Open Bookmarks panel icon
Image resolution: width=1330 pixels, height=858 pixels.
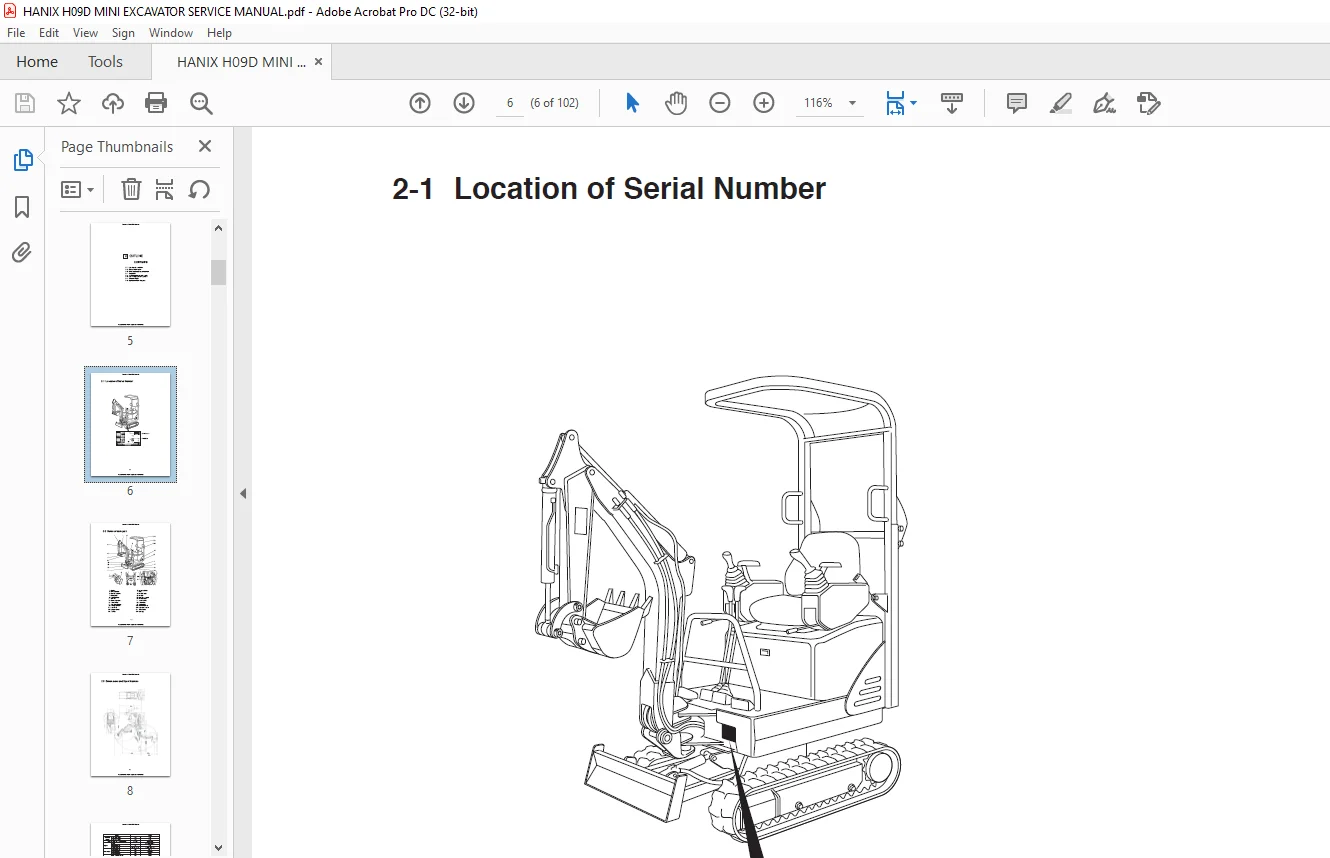[22, 207]
